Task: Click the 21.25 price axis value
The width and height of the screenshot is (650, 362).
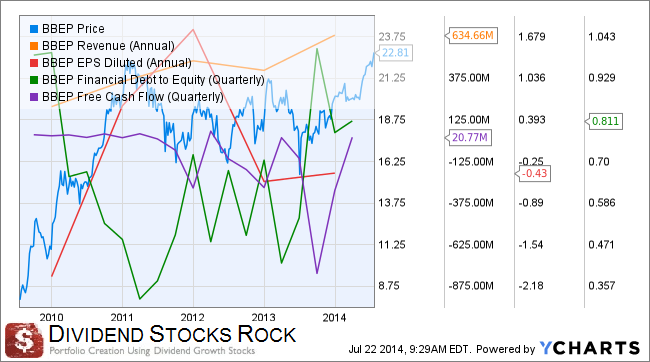Action: pos(392,78)
